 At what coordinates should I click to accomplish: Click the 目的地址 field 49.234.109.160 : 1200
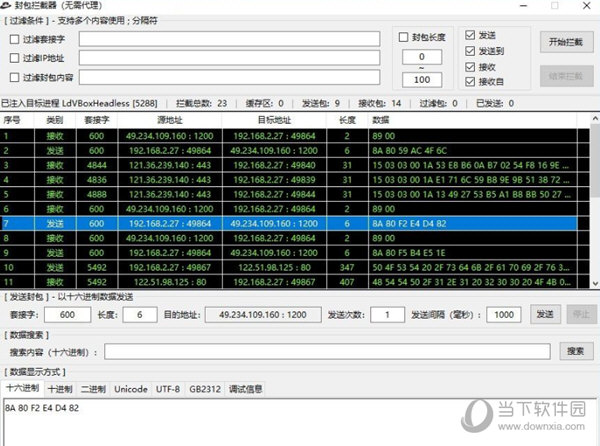[263, 314]
